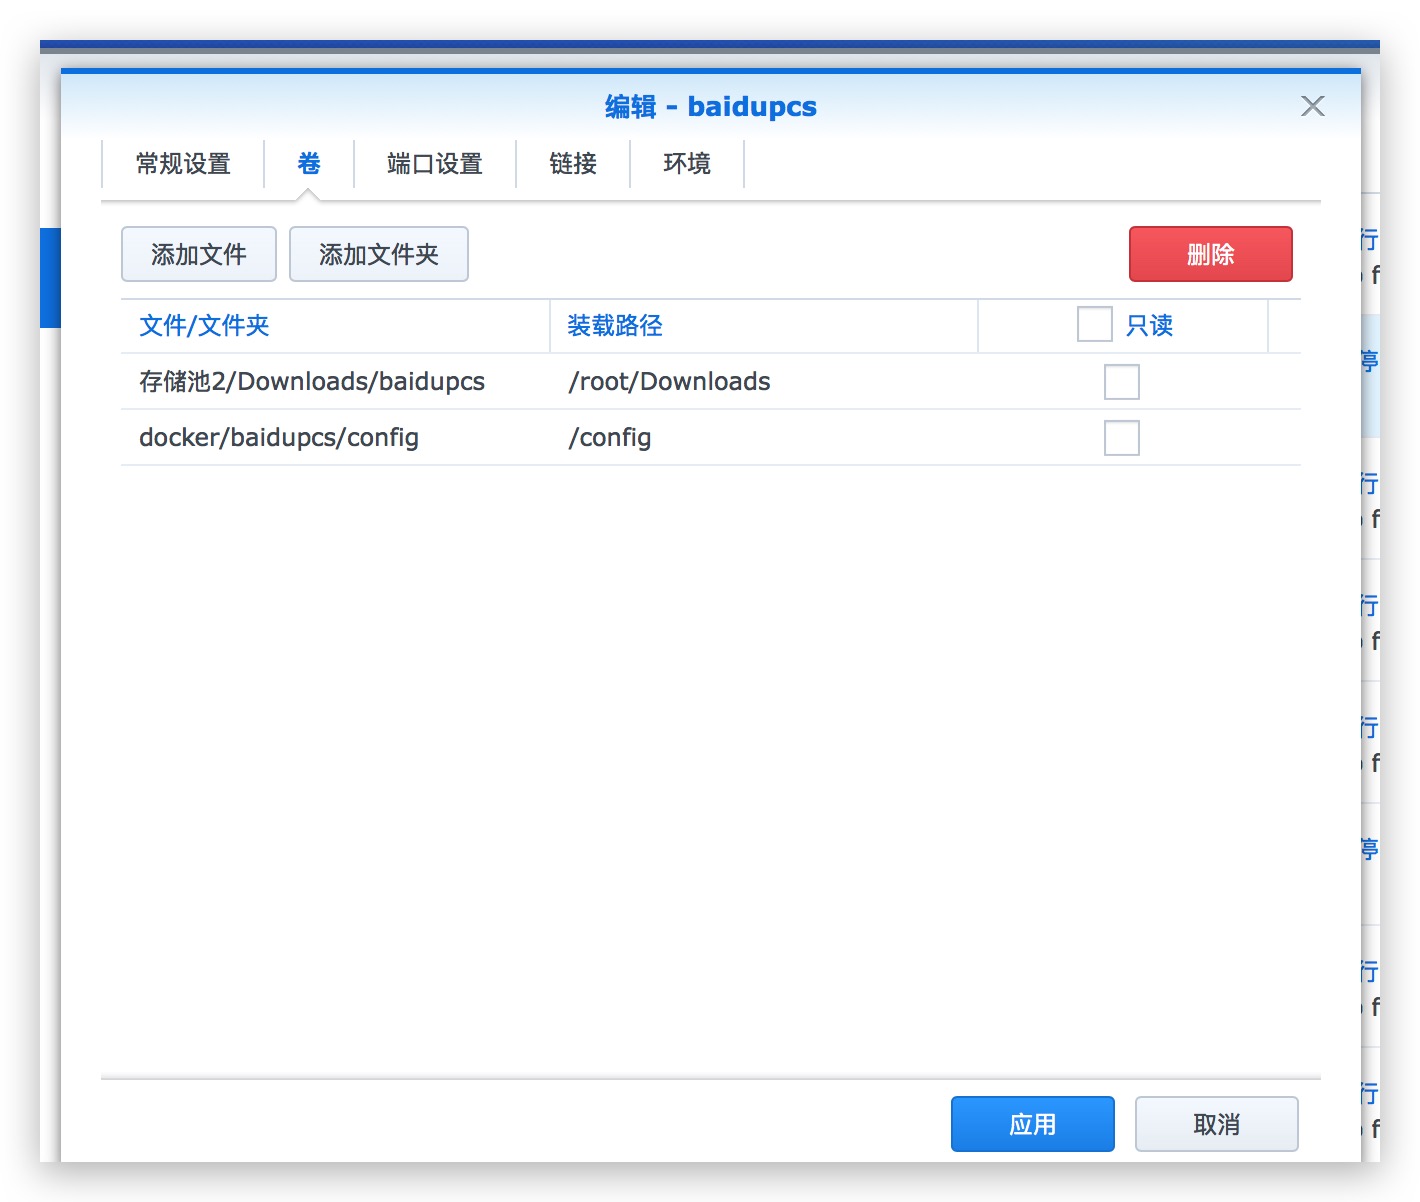Click the blue bar behind the dialog
This screenshot has height=1202, width=1420.
click(x=50, y=277)
